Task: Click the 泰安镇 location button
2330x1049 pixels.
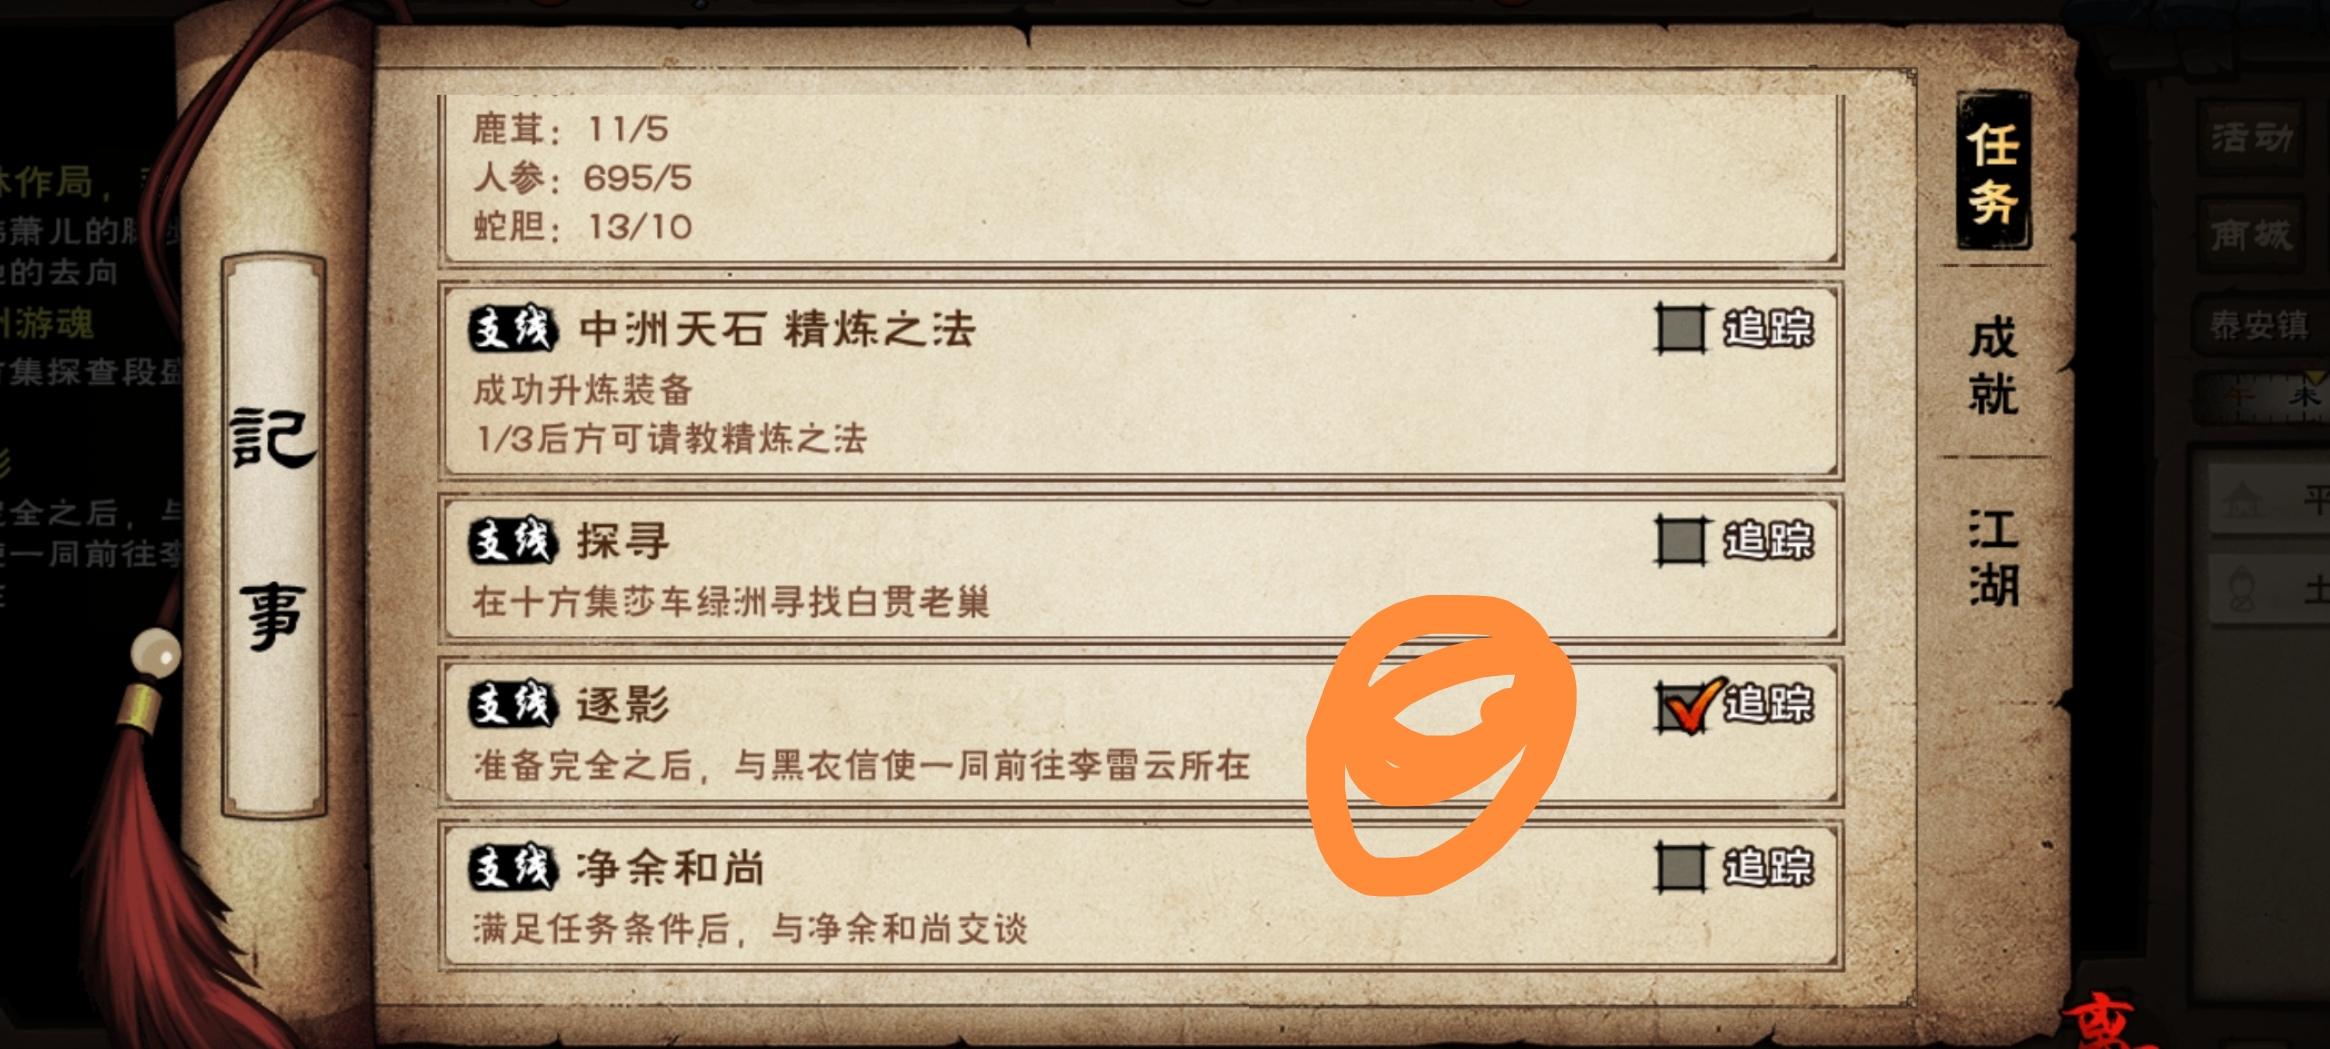Action: coord(2258,324)
